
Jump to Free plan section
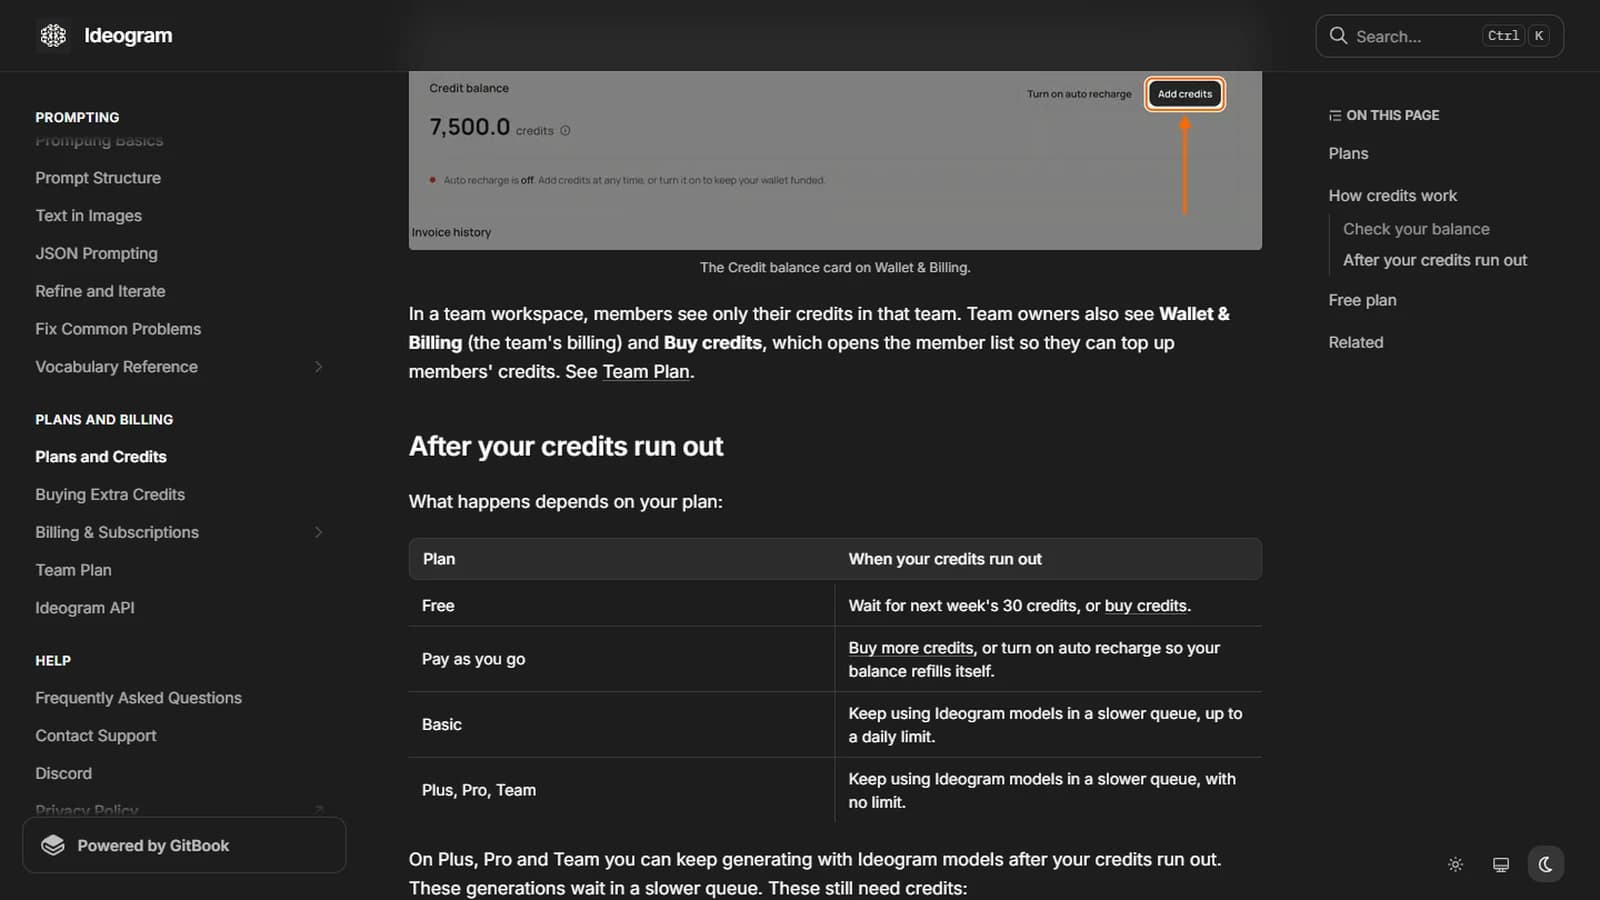tap(1362, 300)
